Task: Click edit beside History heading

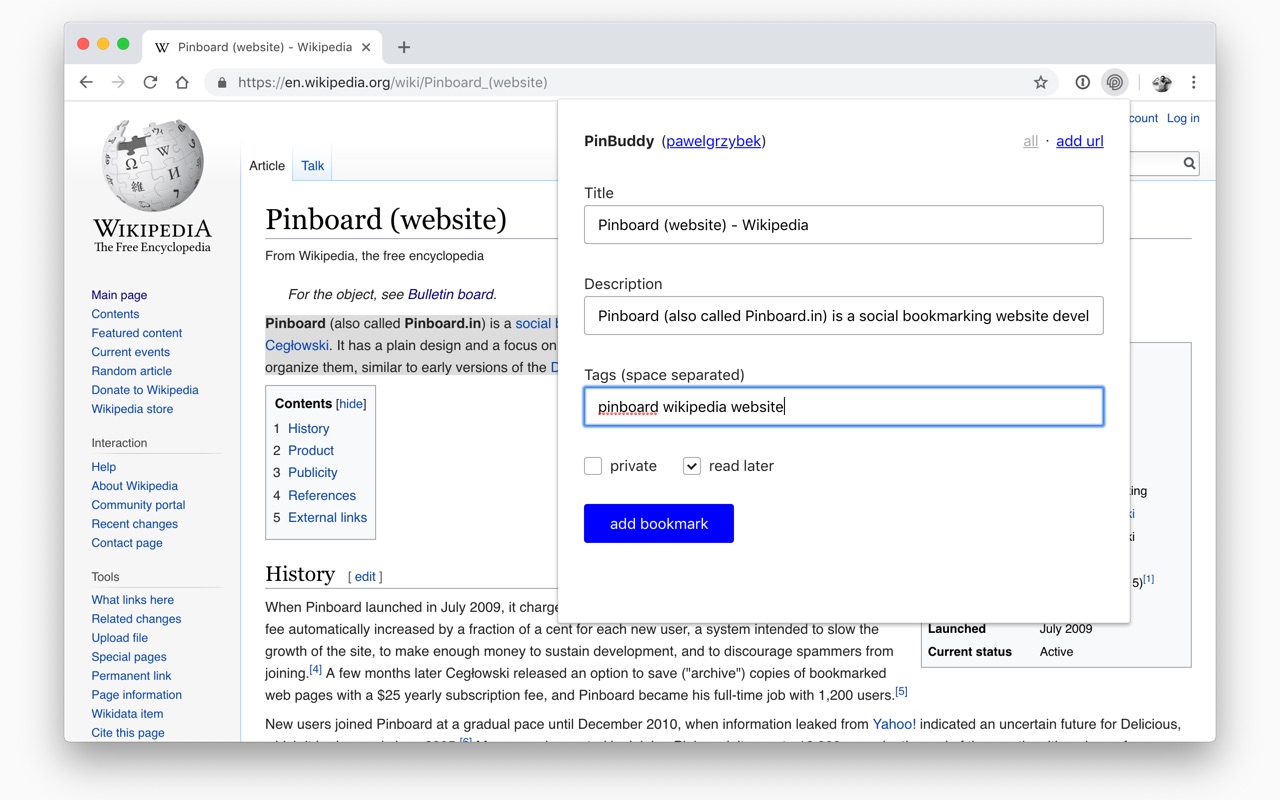Action: click(x=365, y=576)
